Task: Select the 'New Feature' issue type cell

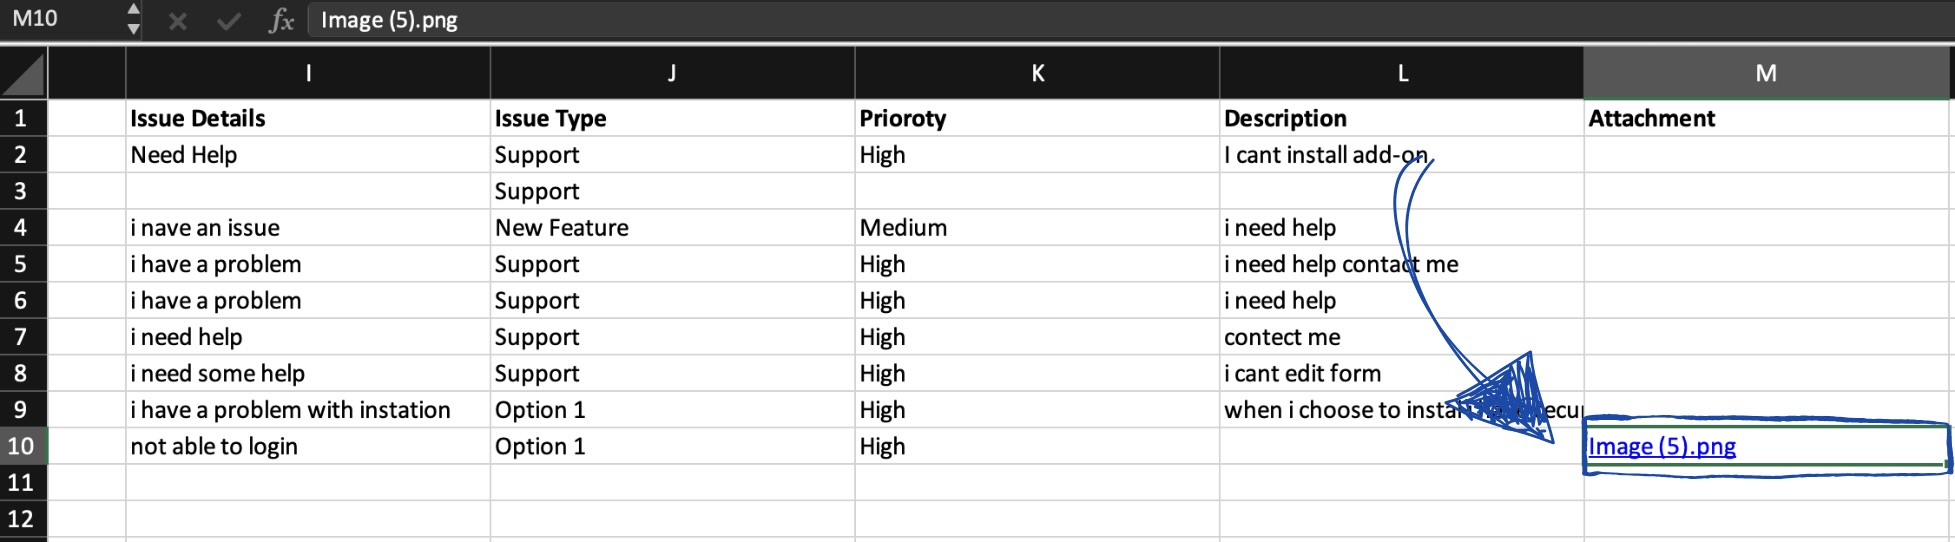Action: pyautogui.click(x=672, y=228)
